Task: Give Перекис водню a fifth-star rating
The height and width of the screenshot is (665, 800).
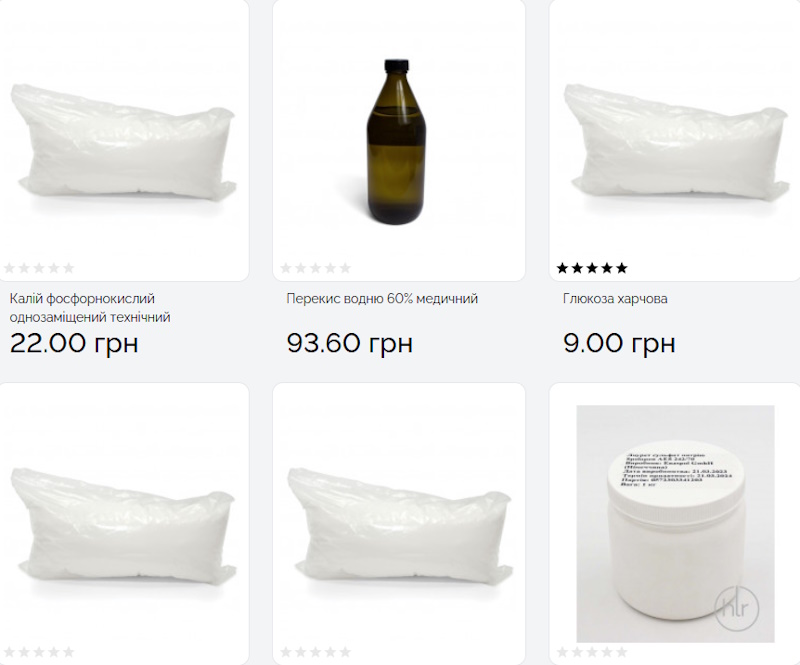Action: (345, 268)
